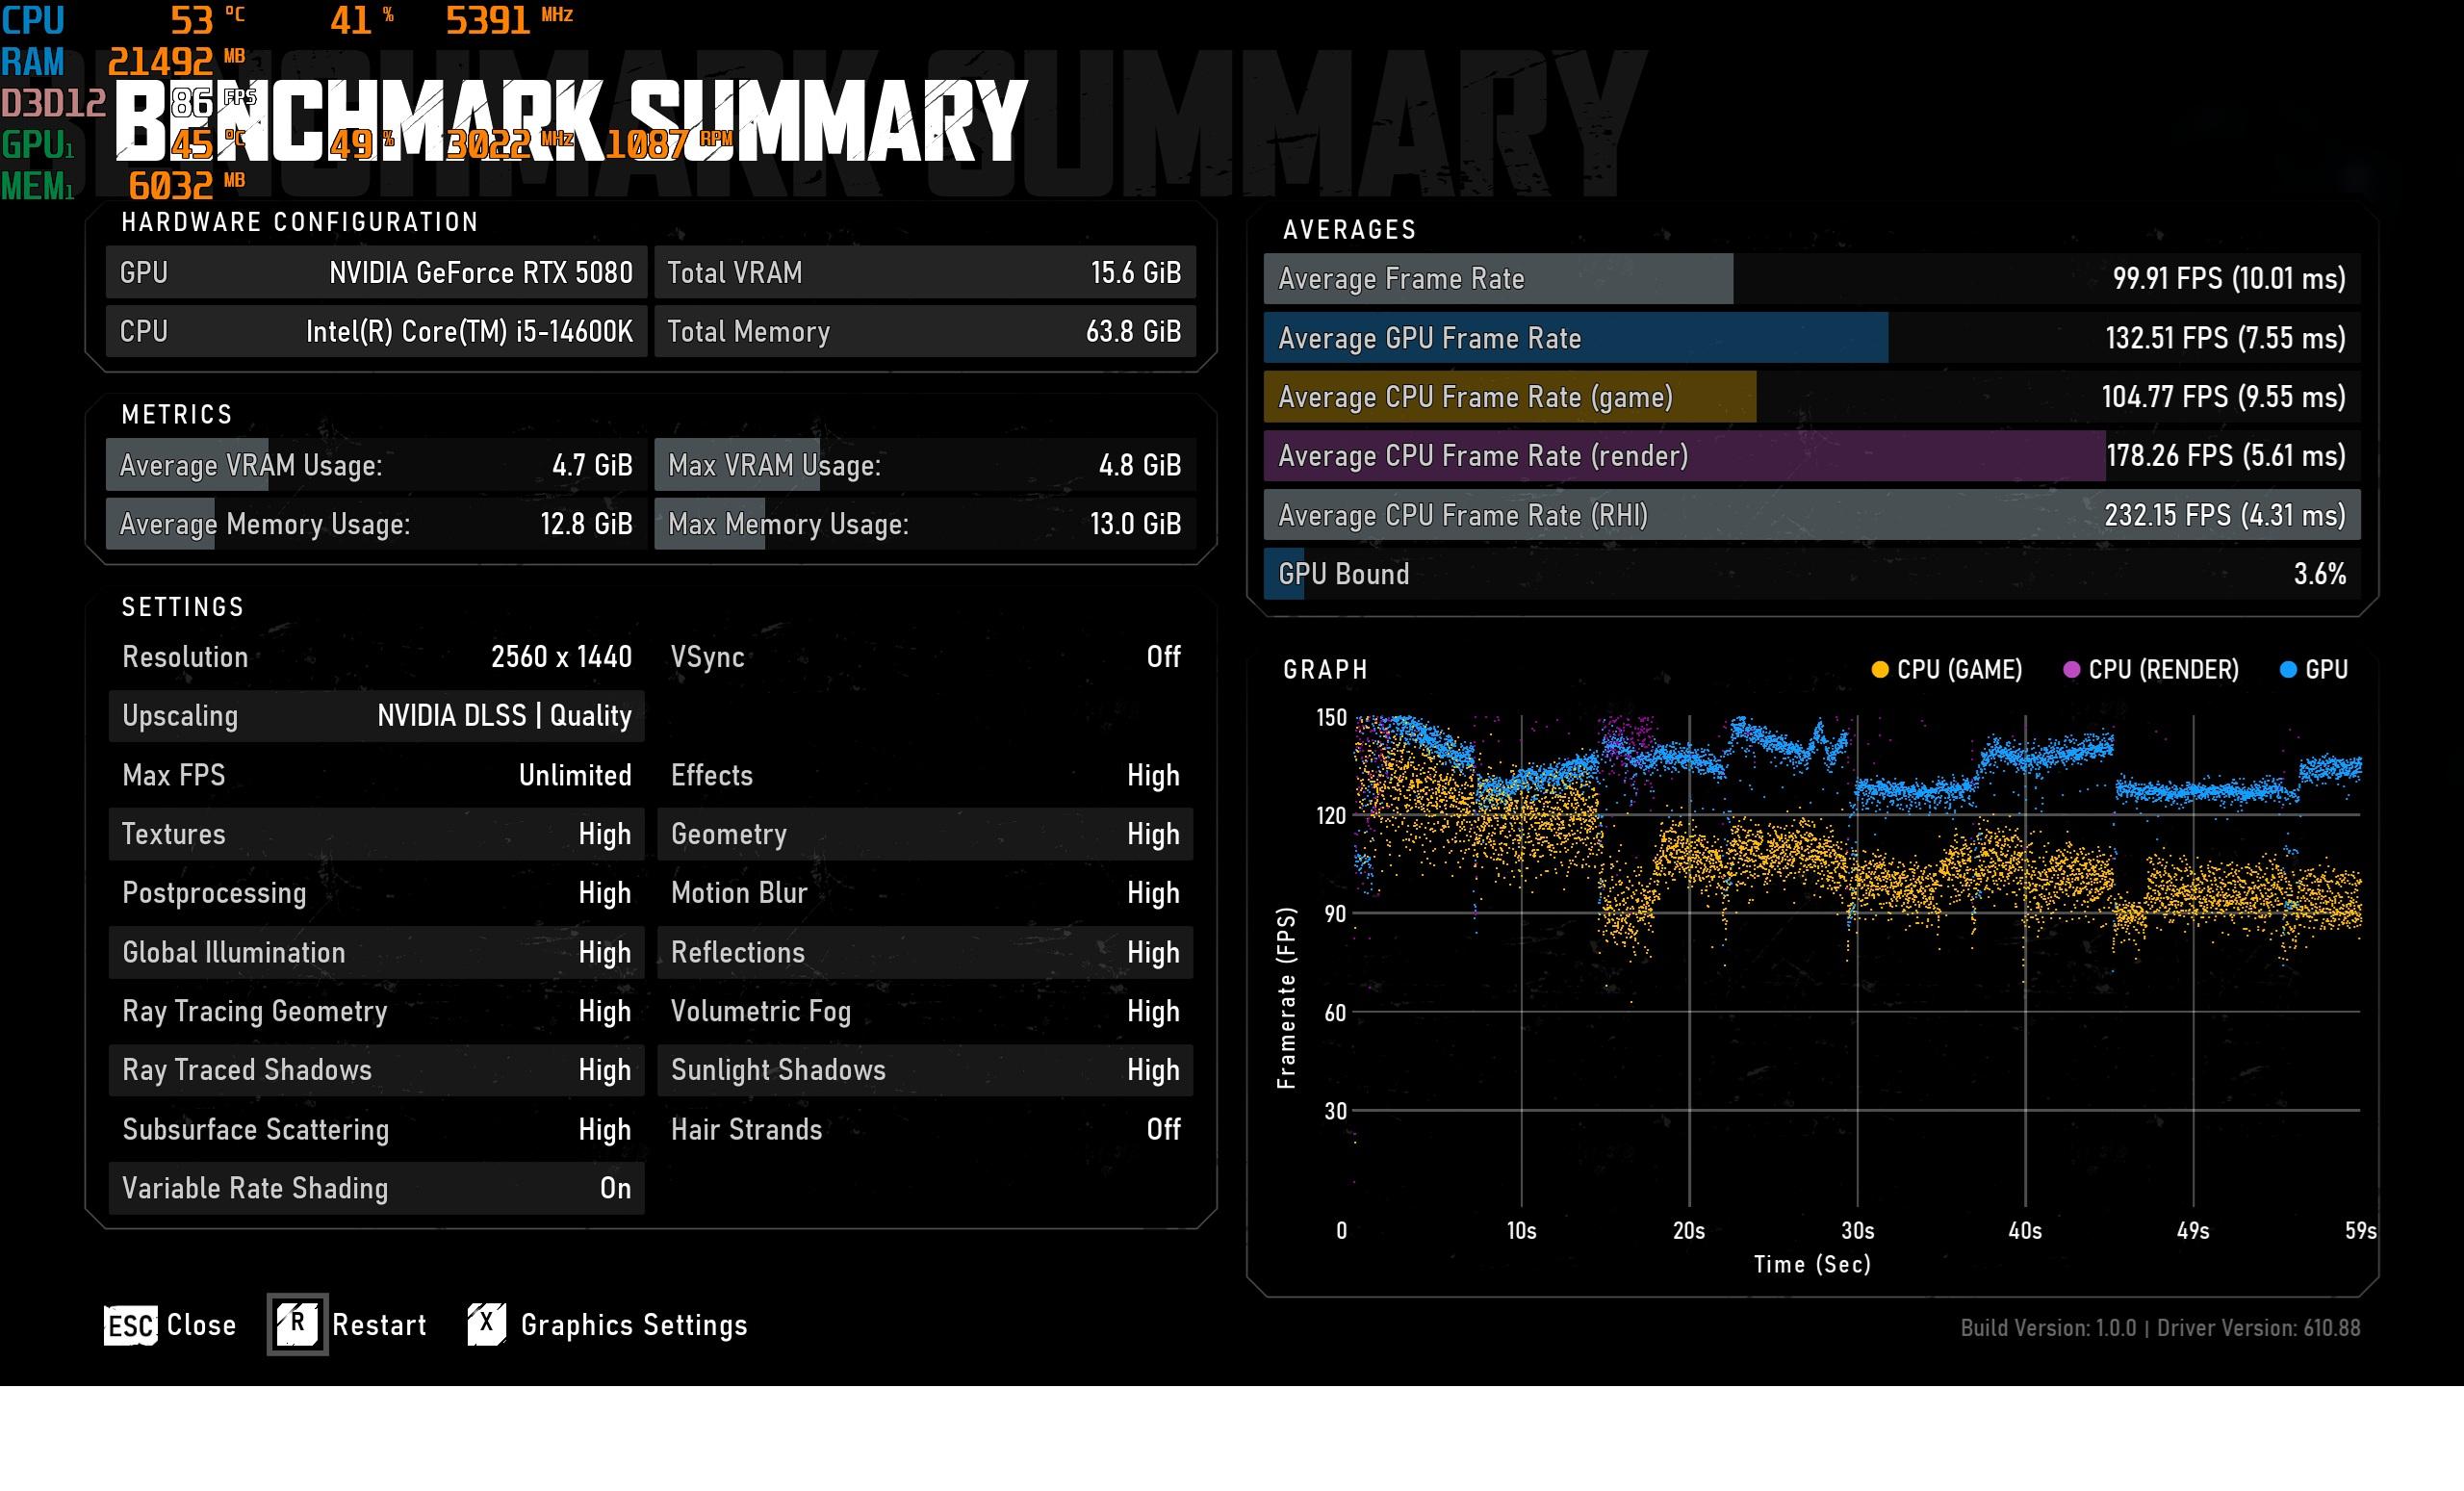Select the VSync Off setting row
2464x1491 pixels.
pyautogui.click(x=925, y=657)
